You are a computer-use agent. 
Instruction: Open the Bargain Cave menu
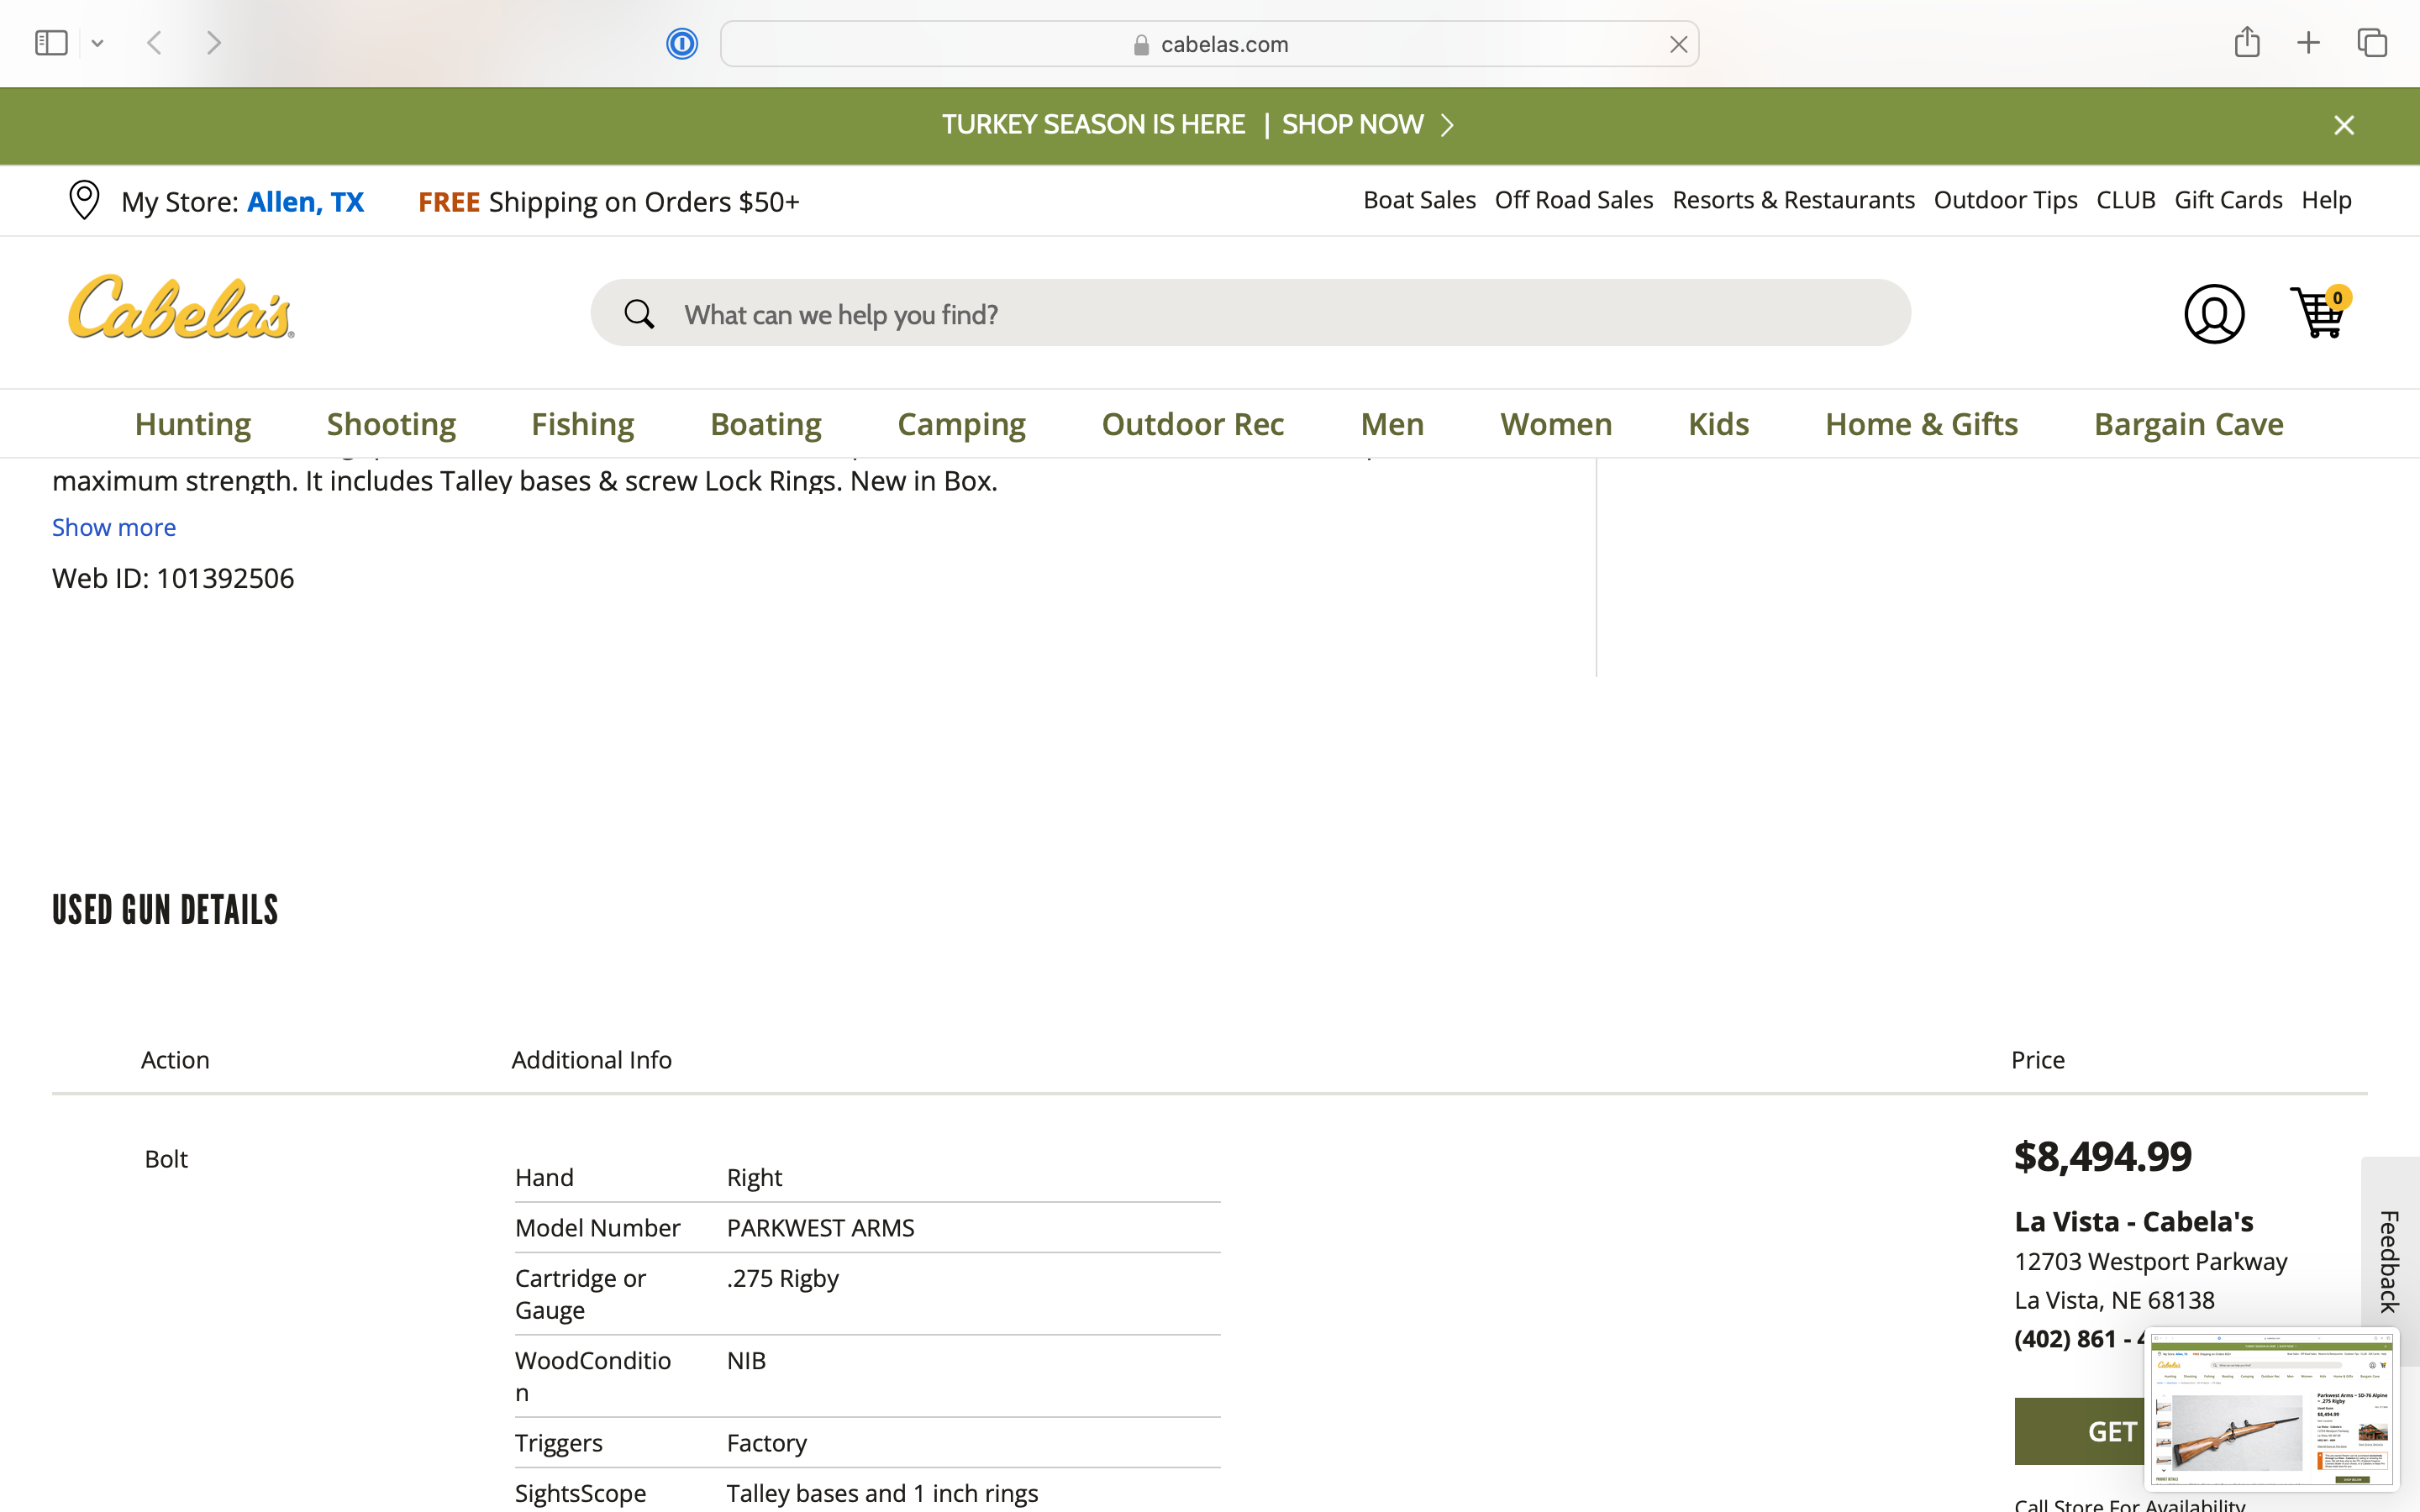click(2188, 424)
